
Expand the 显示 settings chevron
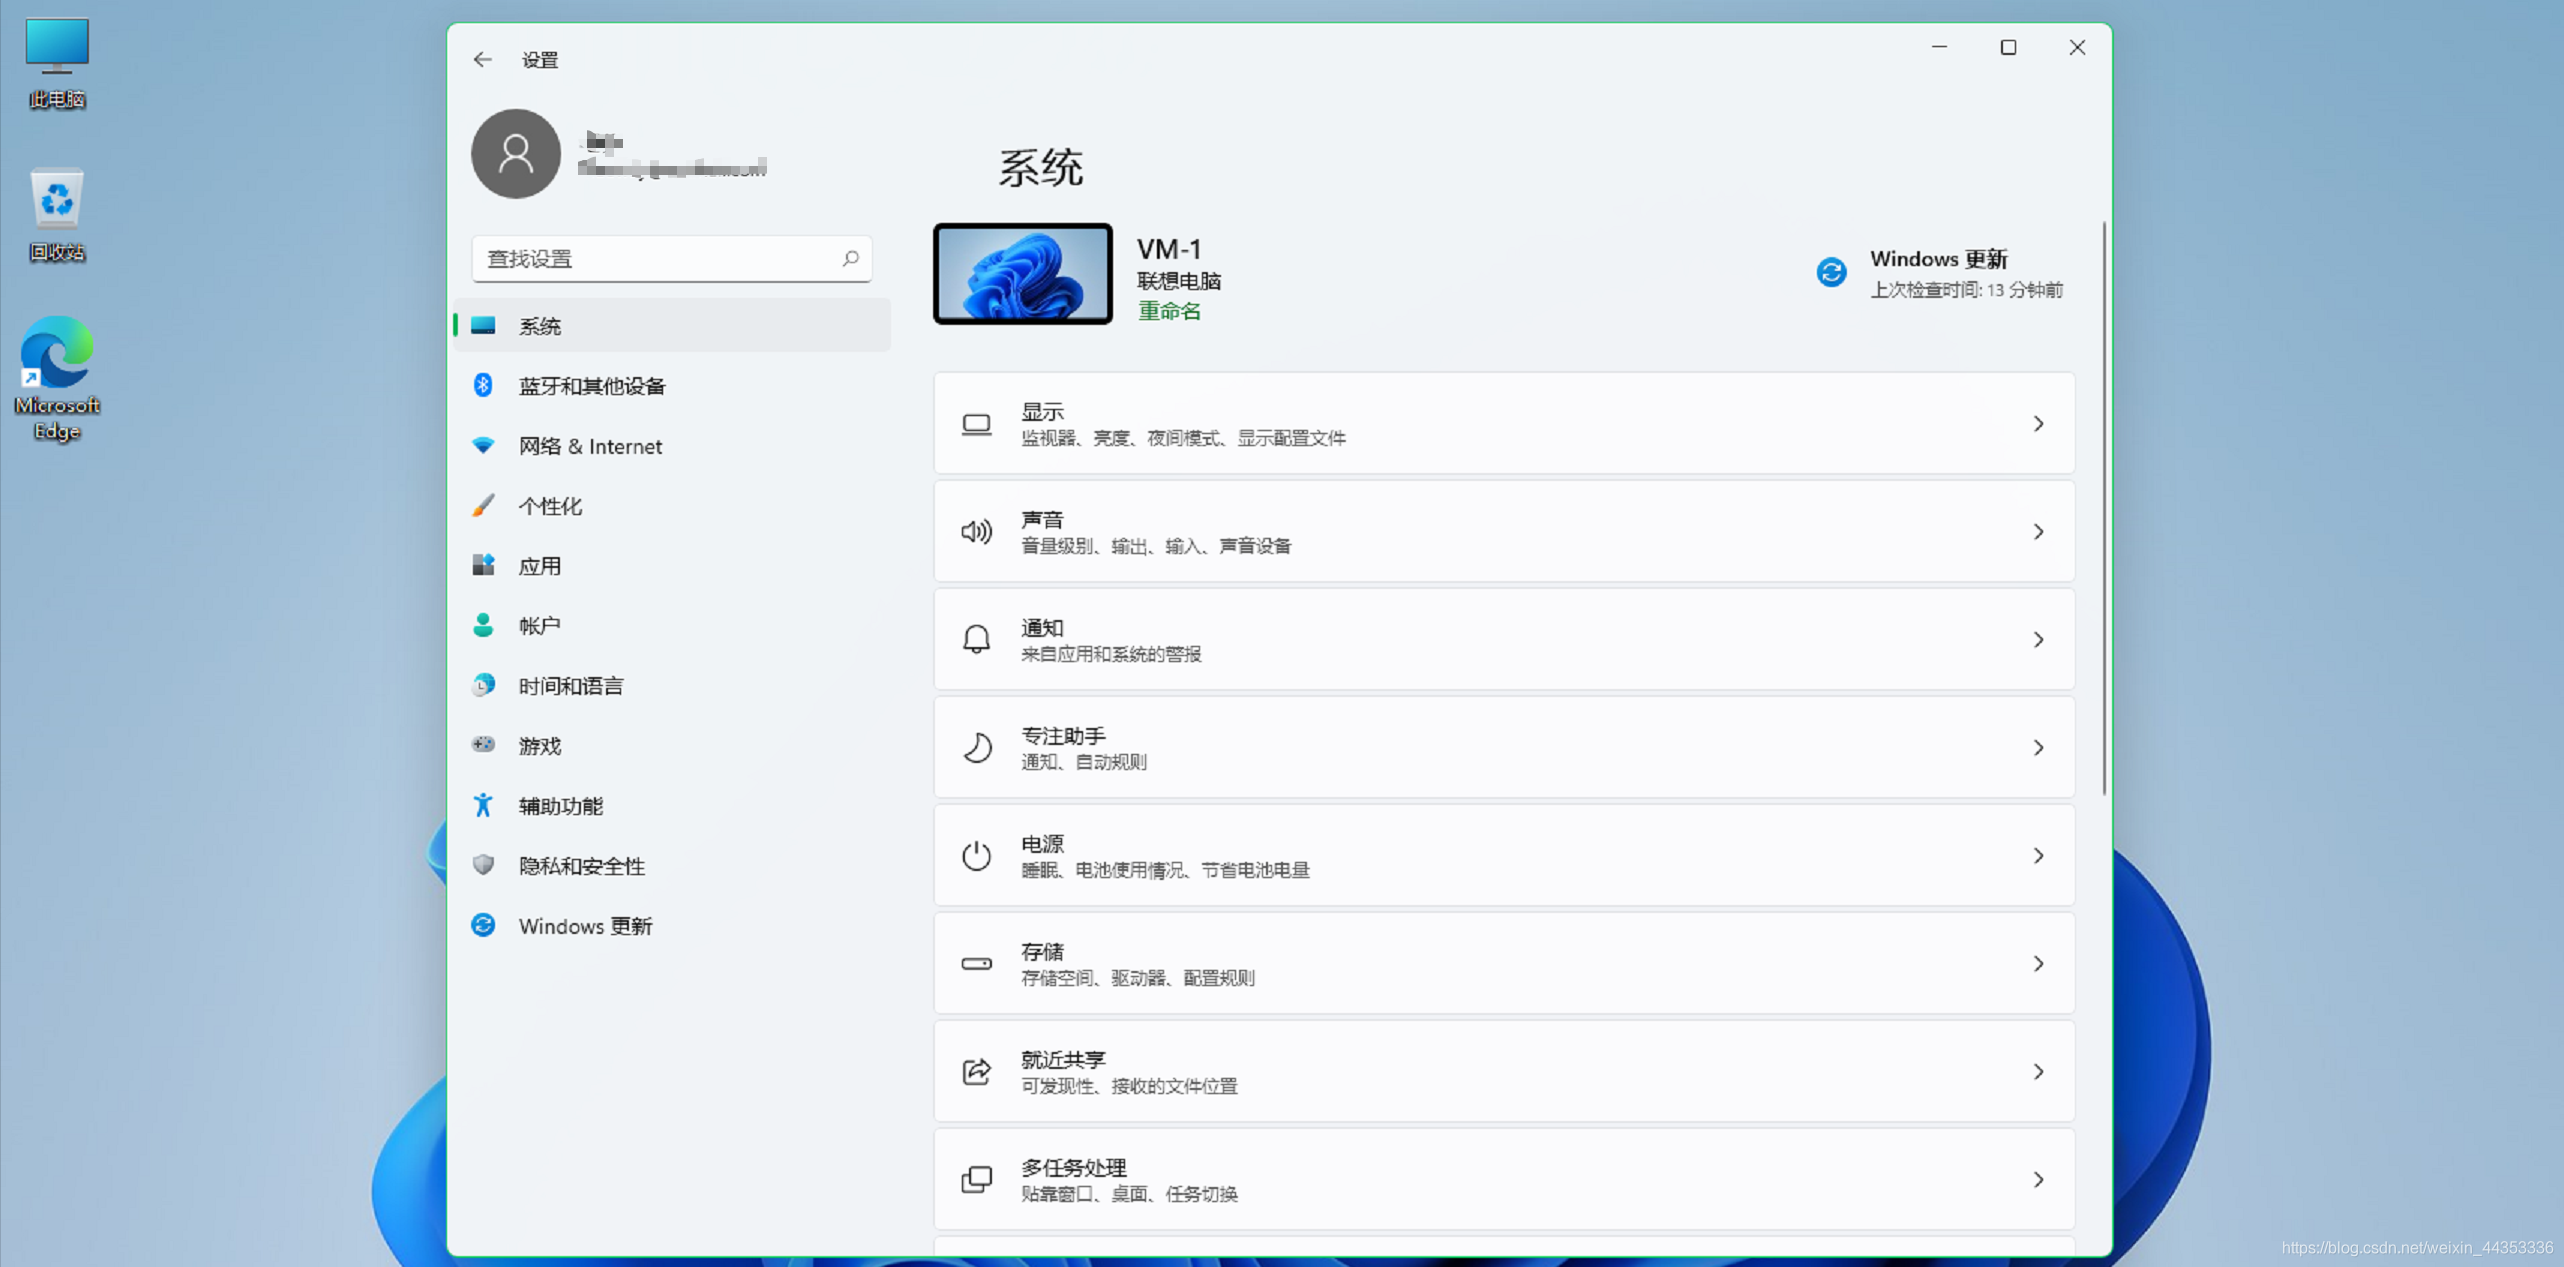coord(2037,424)
